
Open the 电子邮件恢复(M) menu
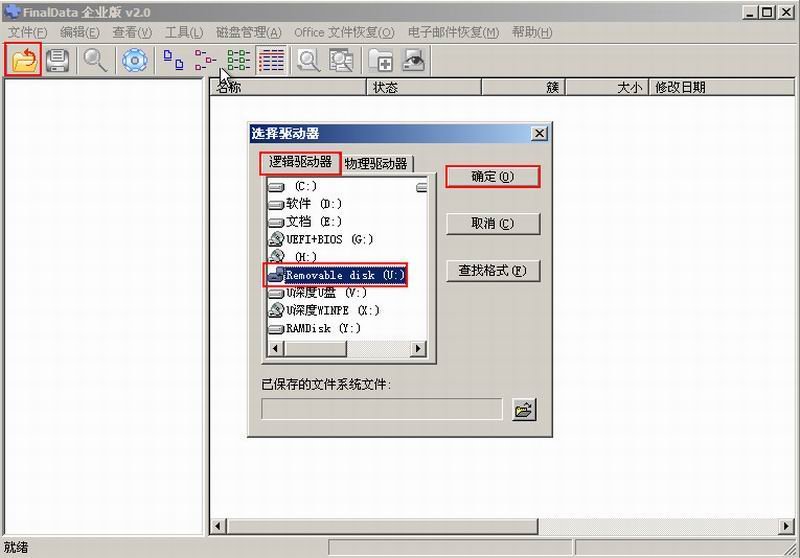click(454, 33)
